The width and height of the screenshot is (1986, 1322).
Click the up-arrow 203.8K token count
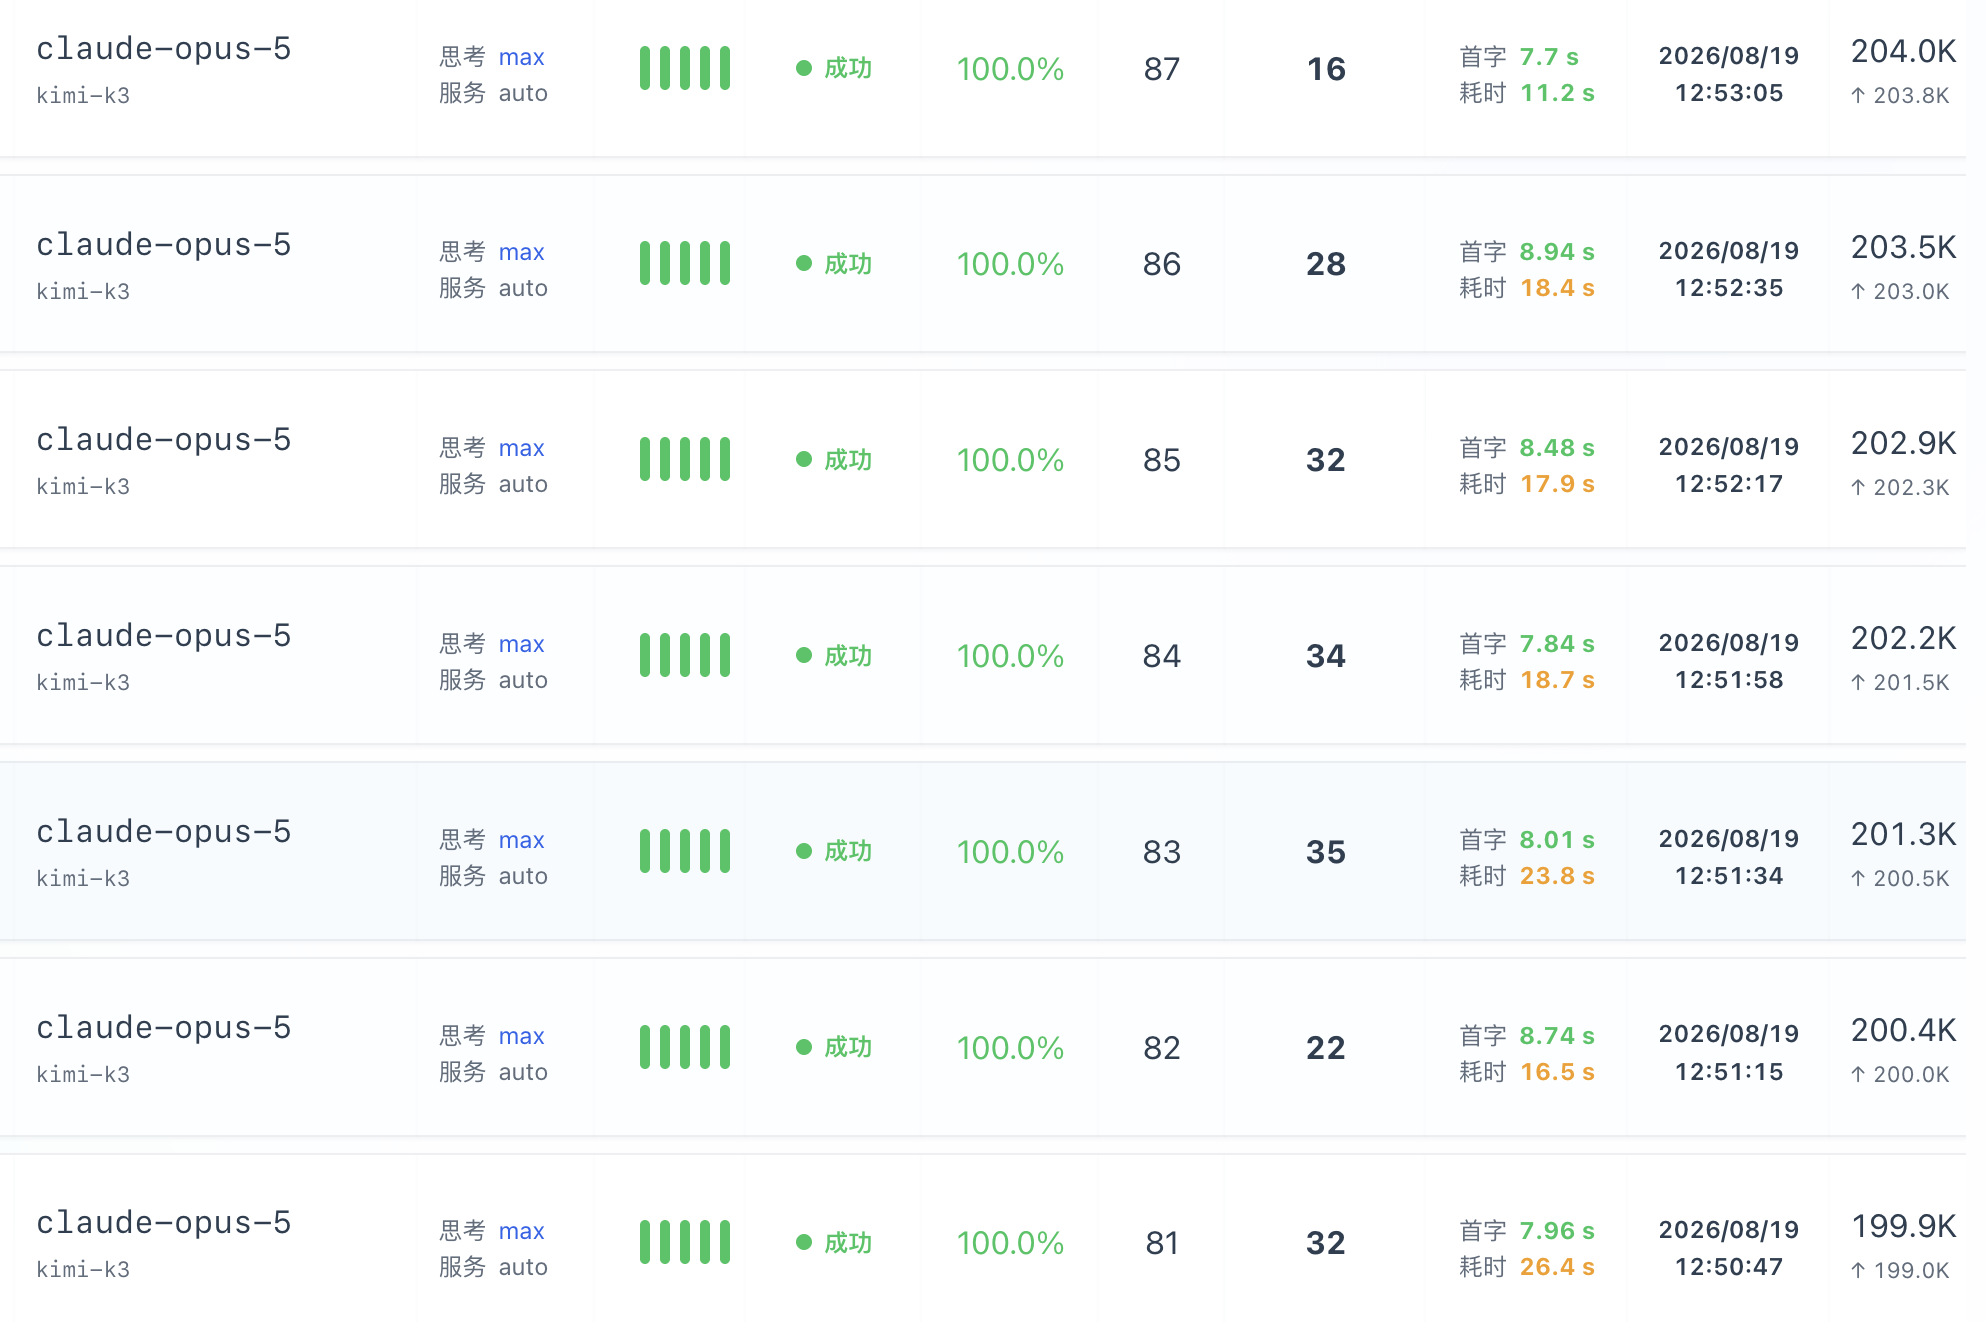coord(1899,96)
